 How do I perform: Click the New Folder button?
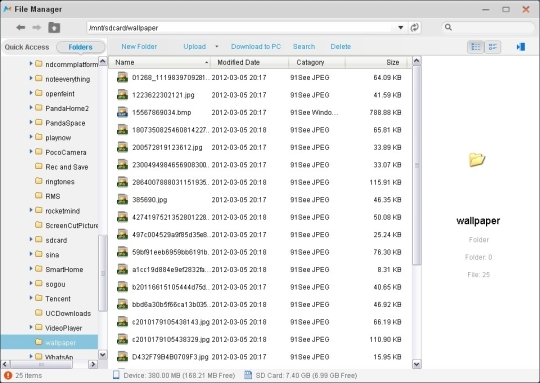coord(139,46)
